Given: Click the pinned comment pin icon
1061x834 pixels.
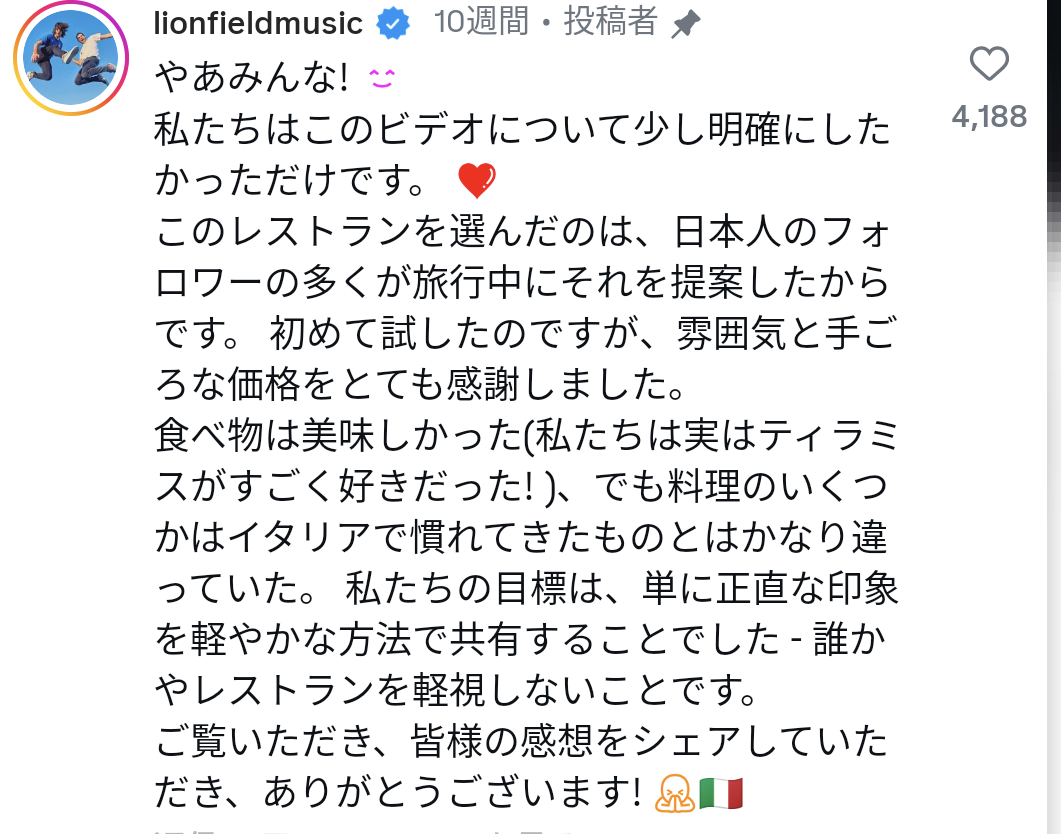Looking at the screenshot, I should click(685, 26).
